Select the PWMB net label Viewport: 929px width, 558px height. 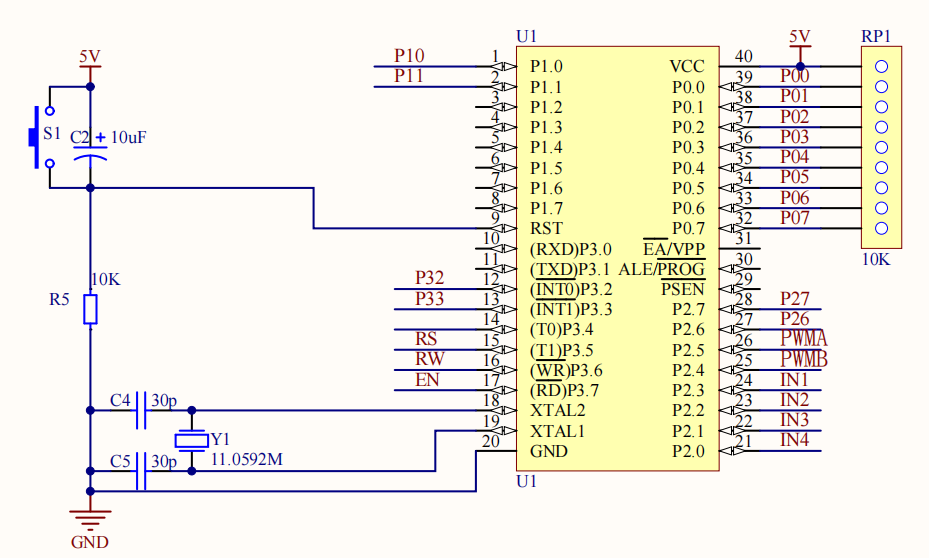pos(803,358)
